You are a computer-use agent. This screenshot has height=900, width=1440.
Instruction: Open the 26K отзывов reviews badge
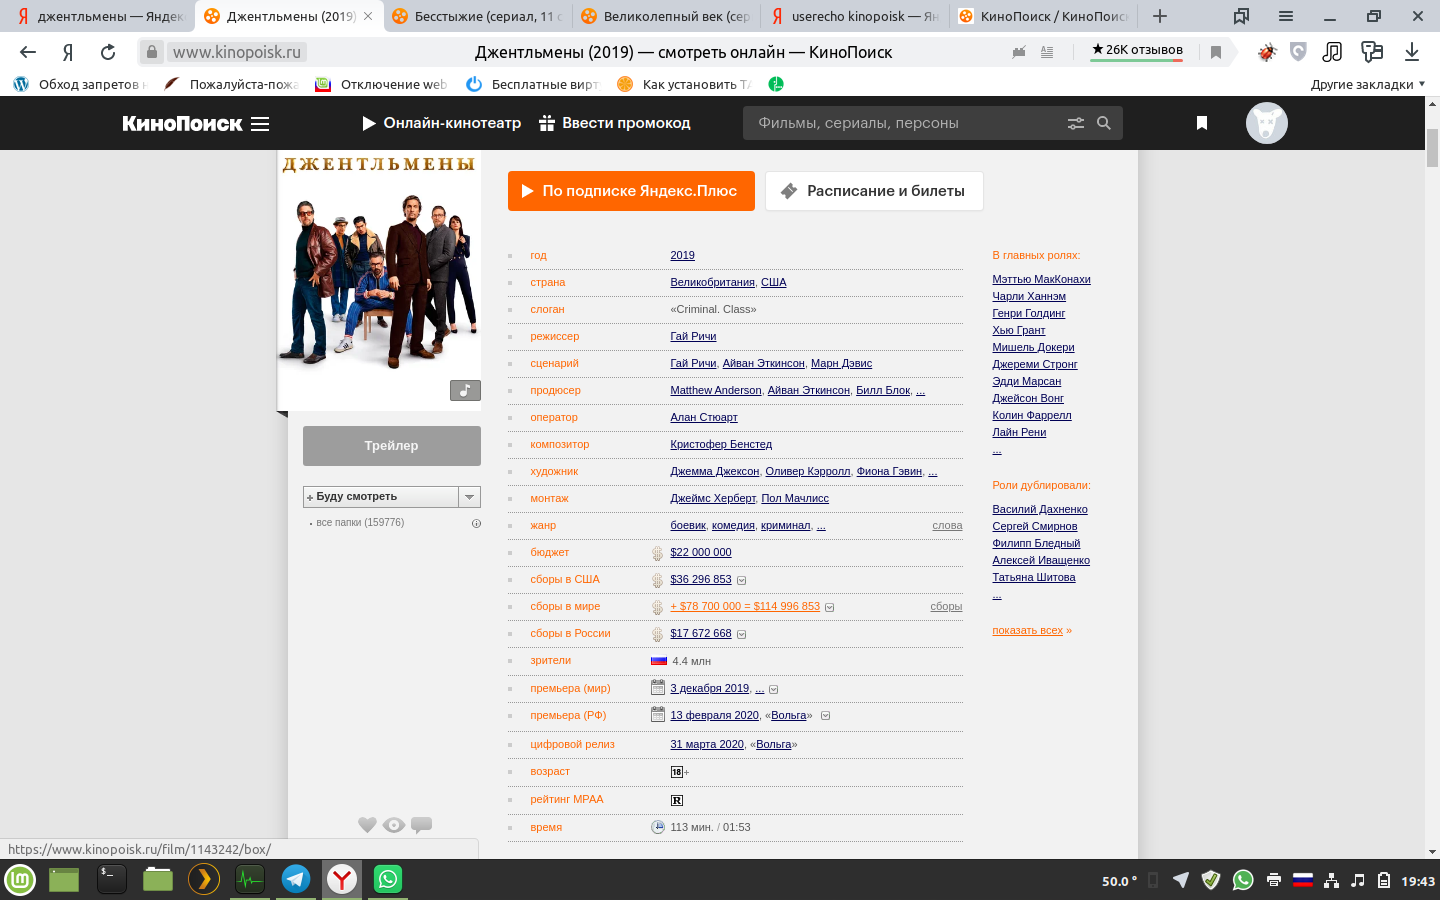point(1137,50)
